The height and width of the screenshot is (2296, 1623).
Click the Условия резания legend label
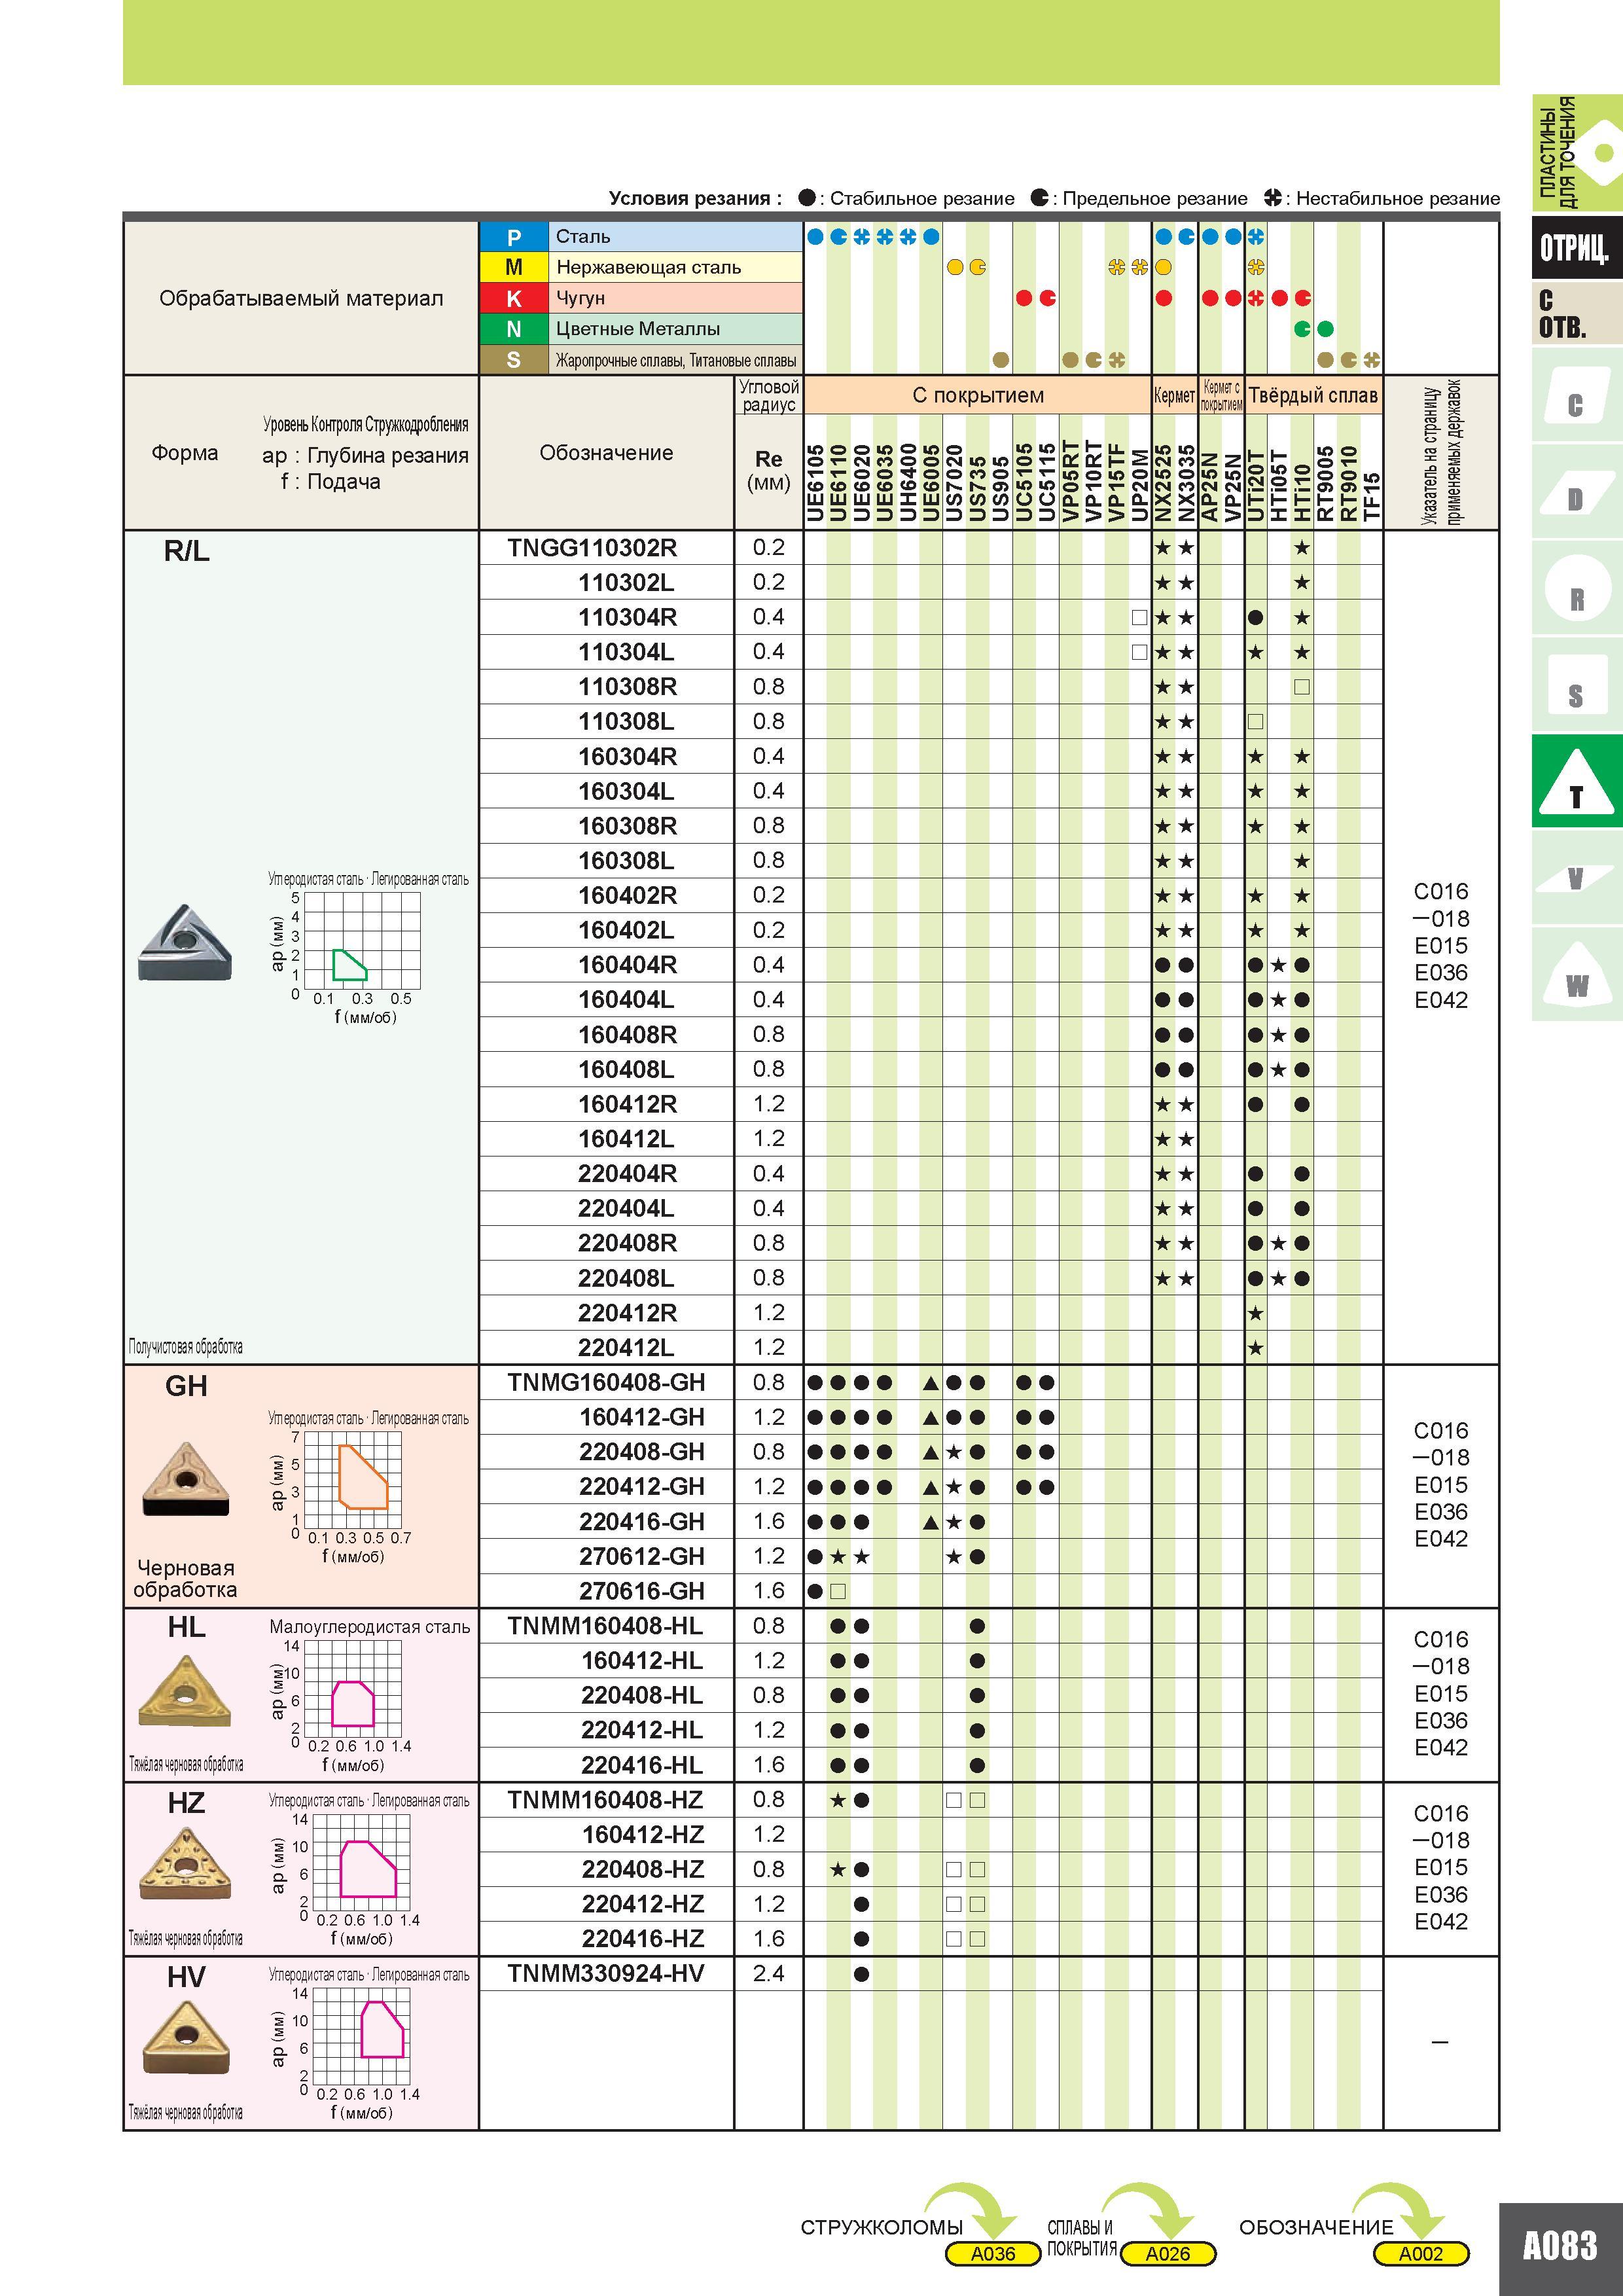(x=695, y=198)
